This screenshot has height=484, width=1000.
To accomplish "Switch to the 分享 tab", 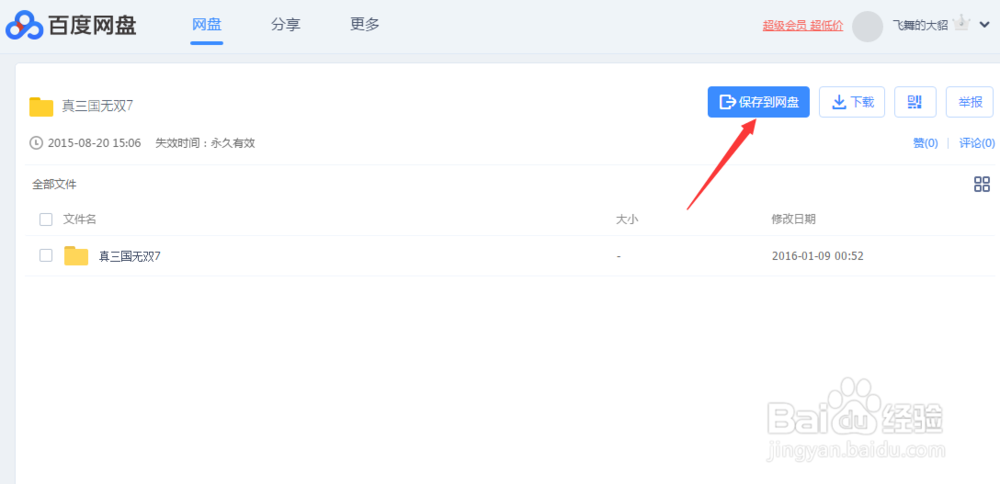I will click(286, 25).
